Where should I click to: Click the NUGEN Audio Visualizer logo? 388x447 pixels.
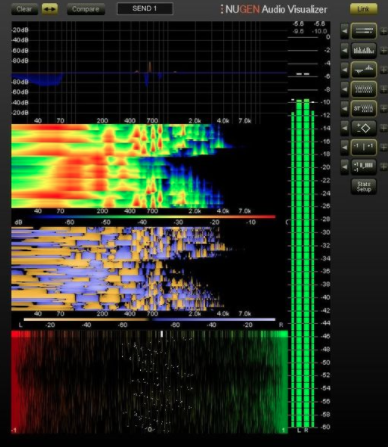[x=274, y=9]
